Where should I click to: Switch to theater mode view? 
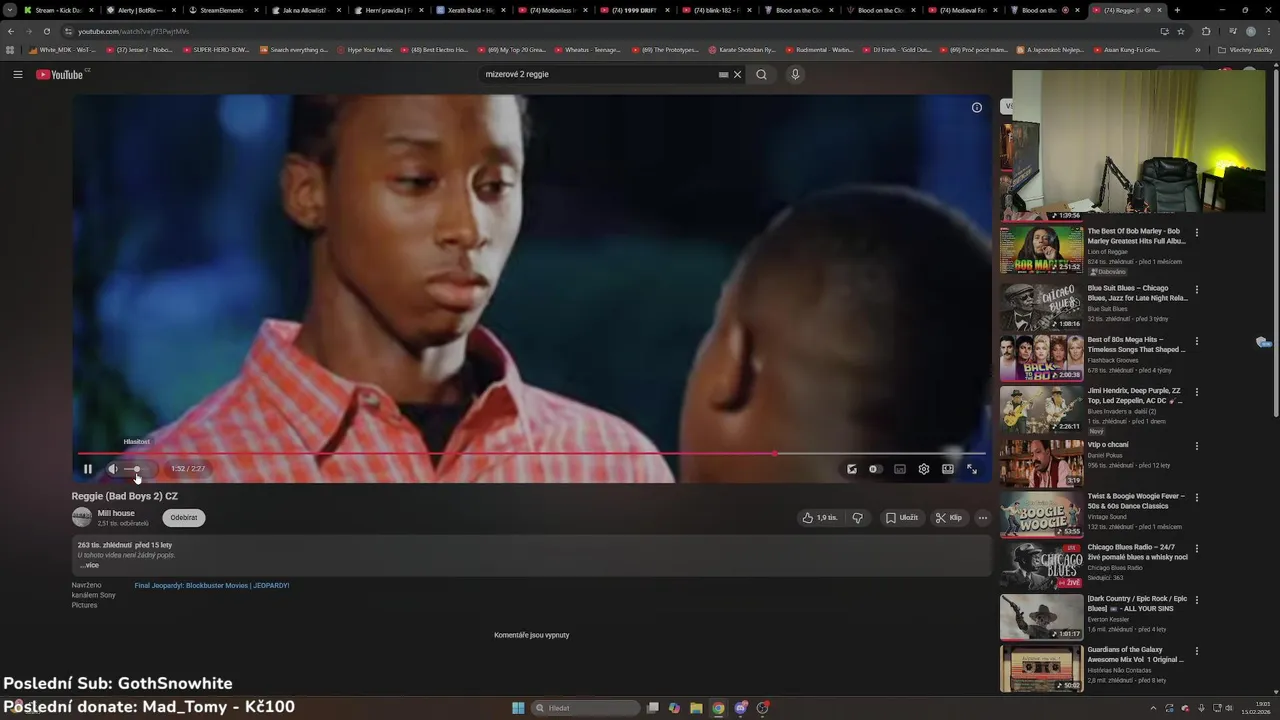948,469
